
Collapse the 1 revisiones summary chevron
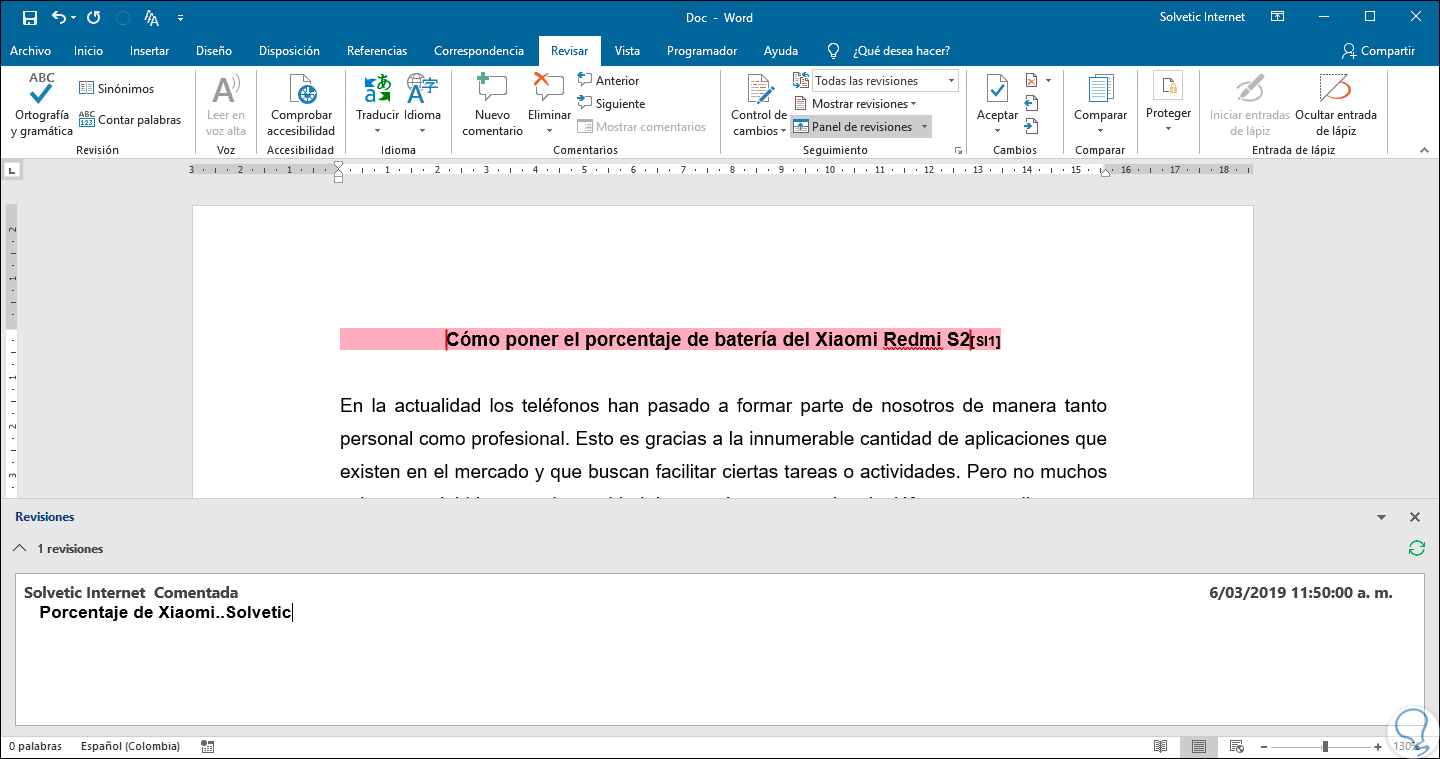click(x=20, y=549)
